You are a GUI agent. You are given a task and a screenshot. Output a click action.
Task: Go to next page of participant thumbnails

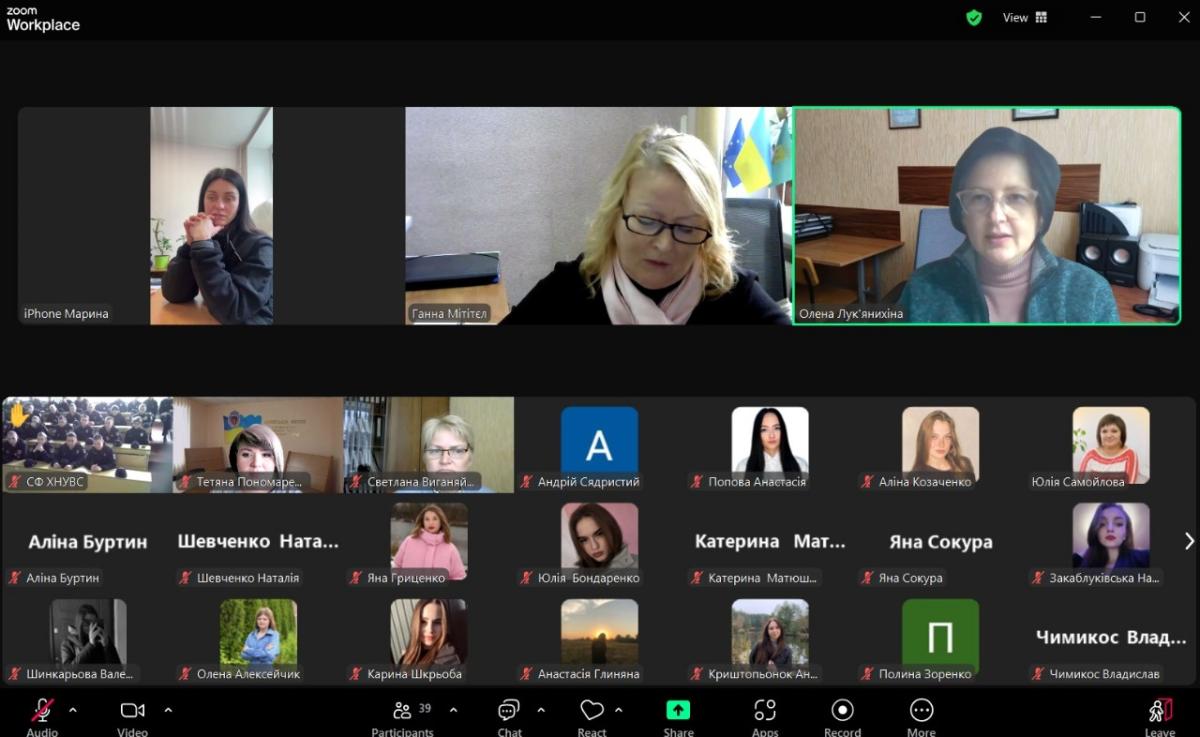1189,541
